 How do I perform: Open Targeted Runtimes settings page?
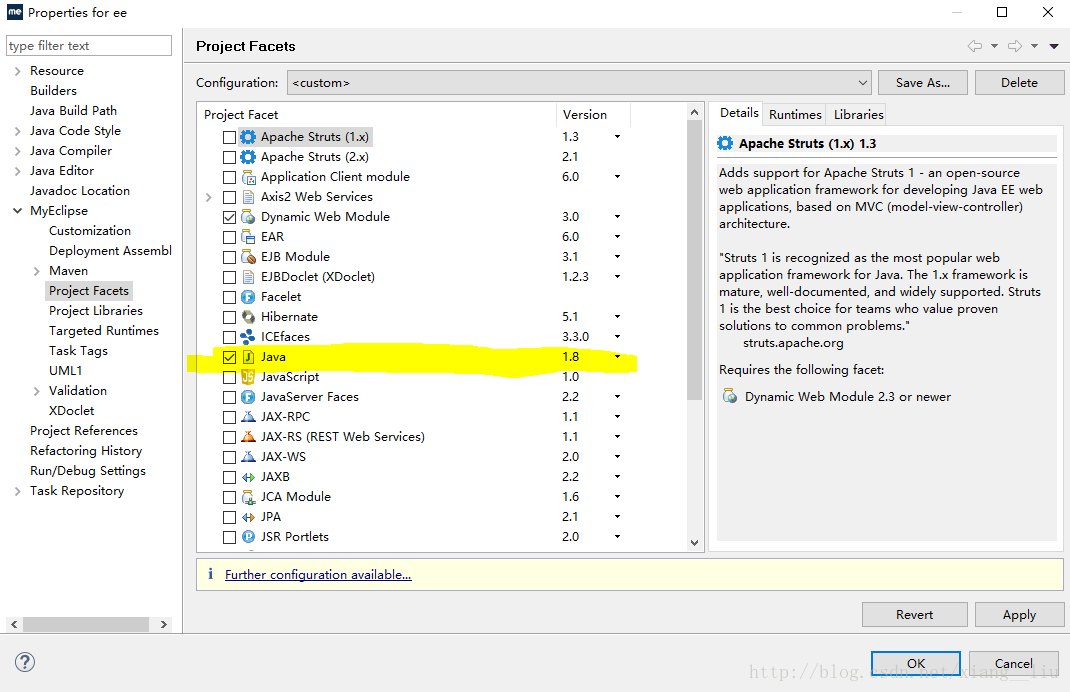coord(104,330)
